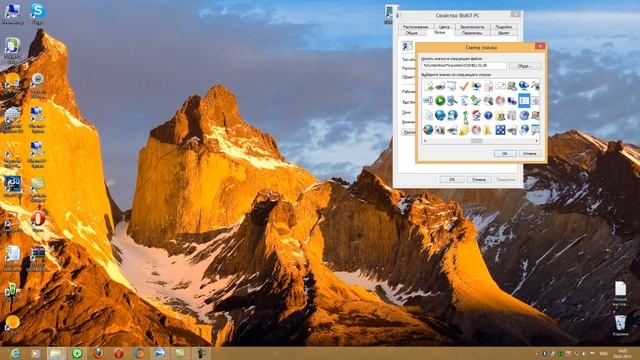Pick the server tower icon in third row

pyautogui.click(x=512, y=116)
